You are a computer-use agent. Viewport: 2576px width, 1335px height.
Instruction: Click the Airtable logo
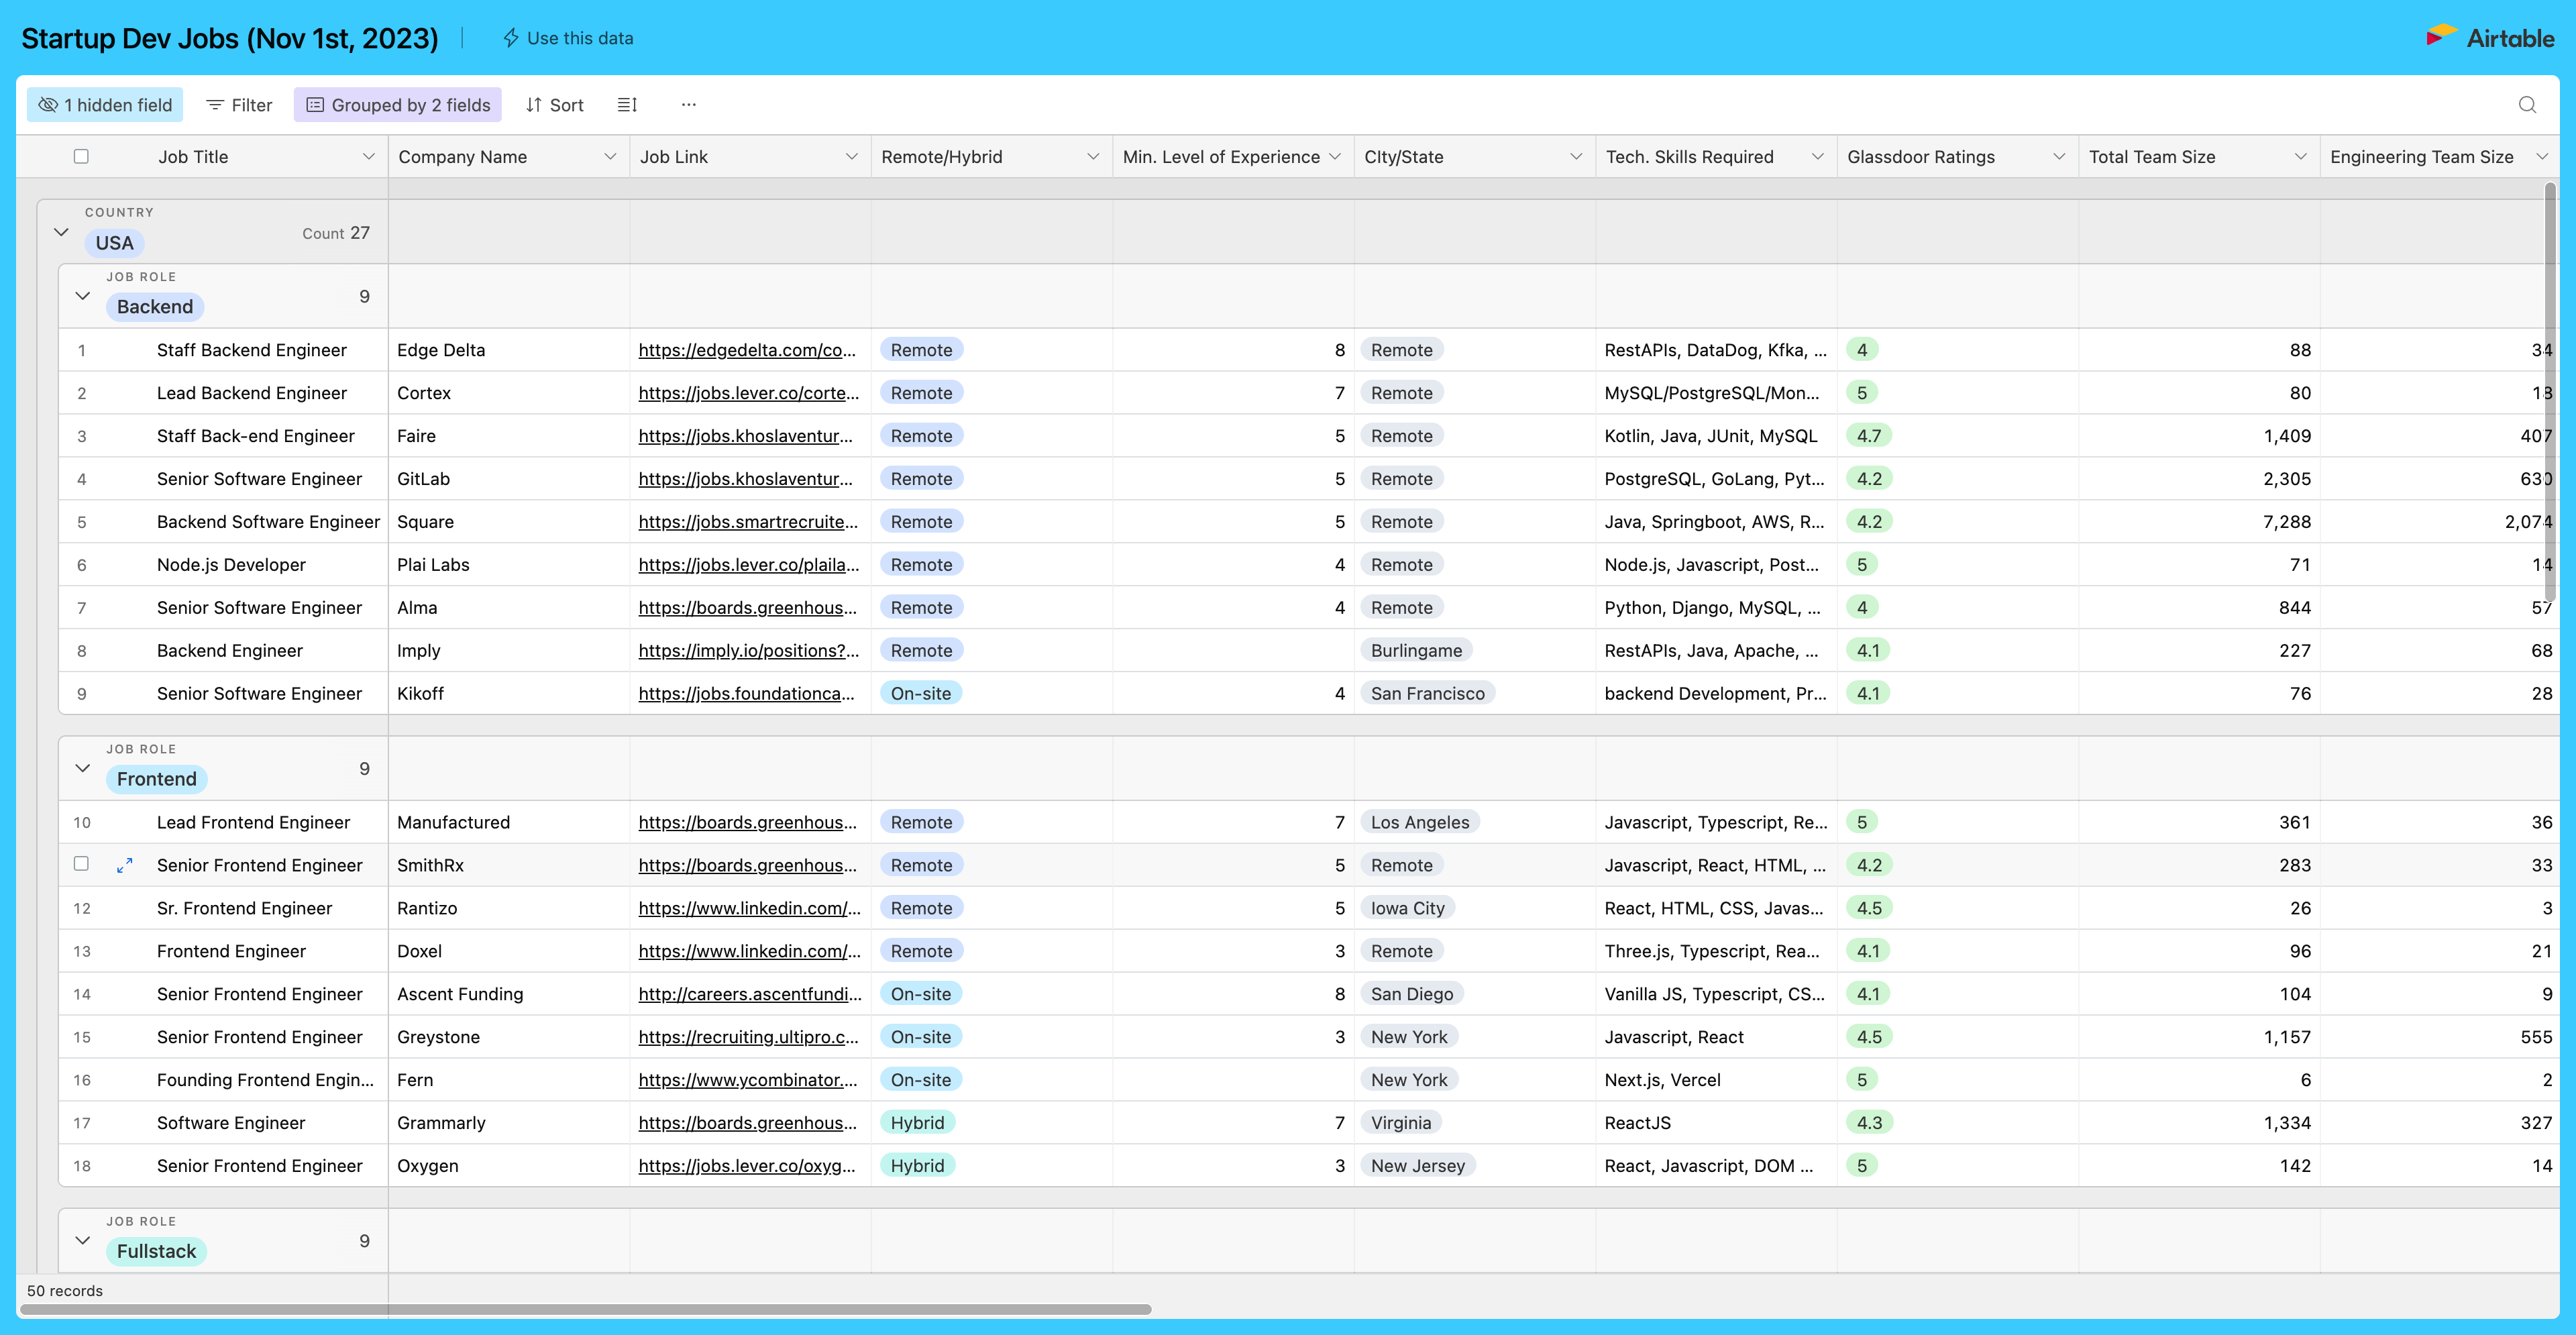pos(2490,38)
